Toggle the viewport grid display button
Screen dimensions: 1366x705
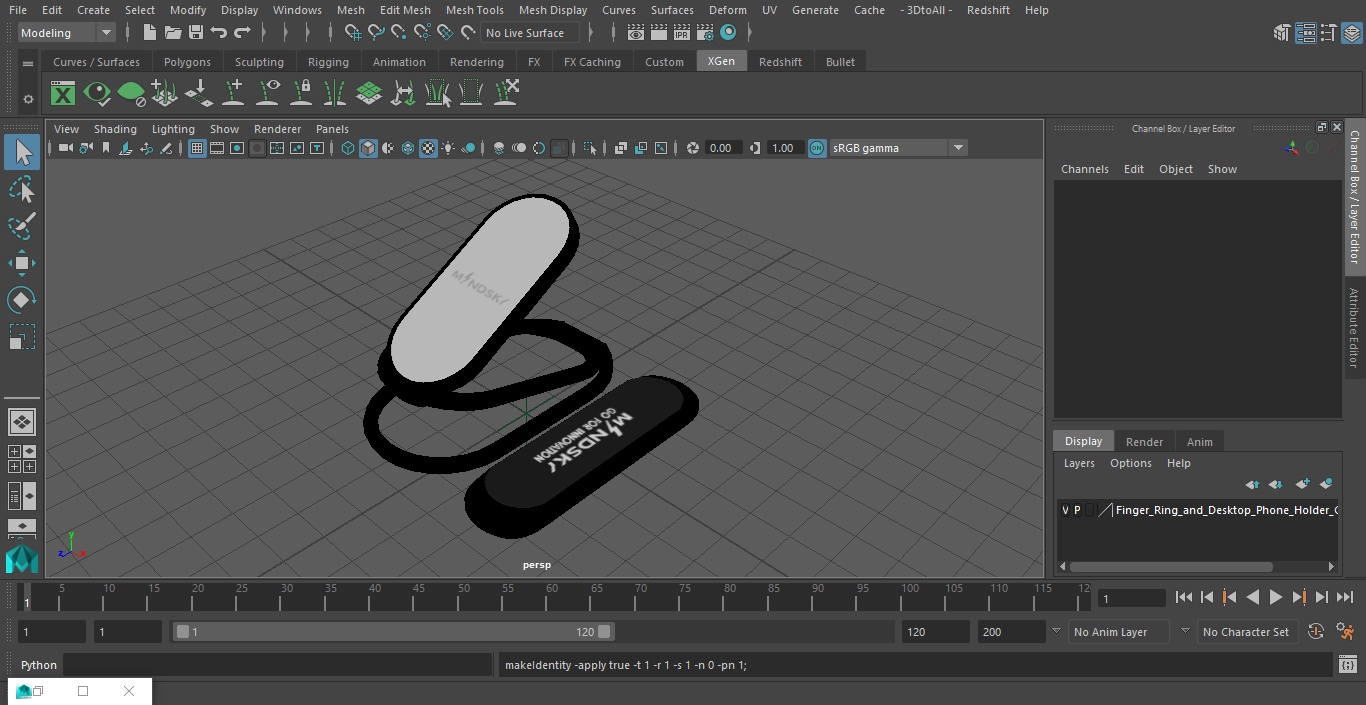pos(197,148)
